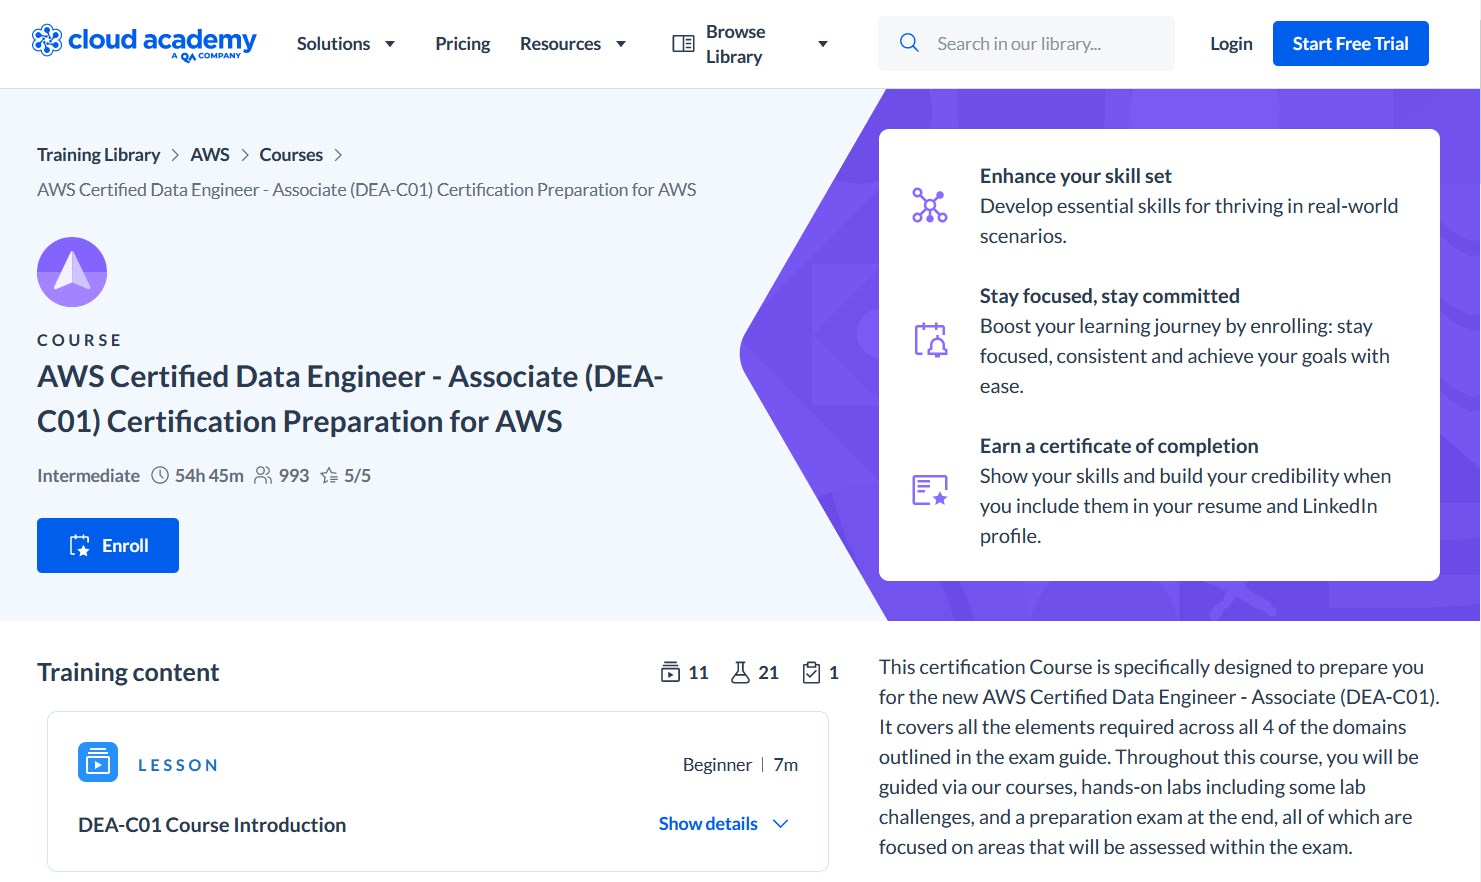
Task: Click Start Free Trial
Action: 1350,43
